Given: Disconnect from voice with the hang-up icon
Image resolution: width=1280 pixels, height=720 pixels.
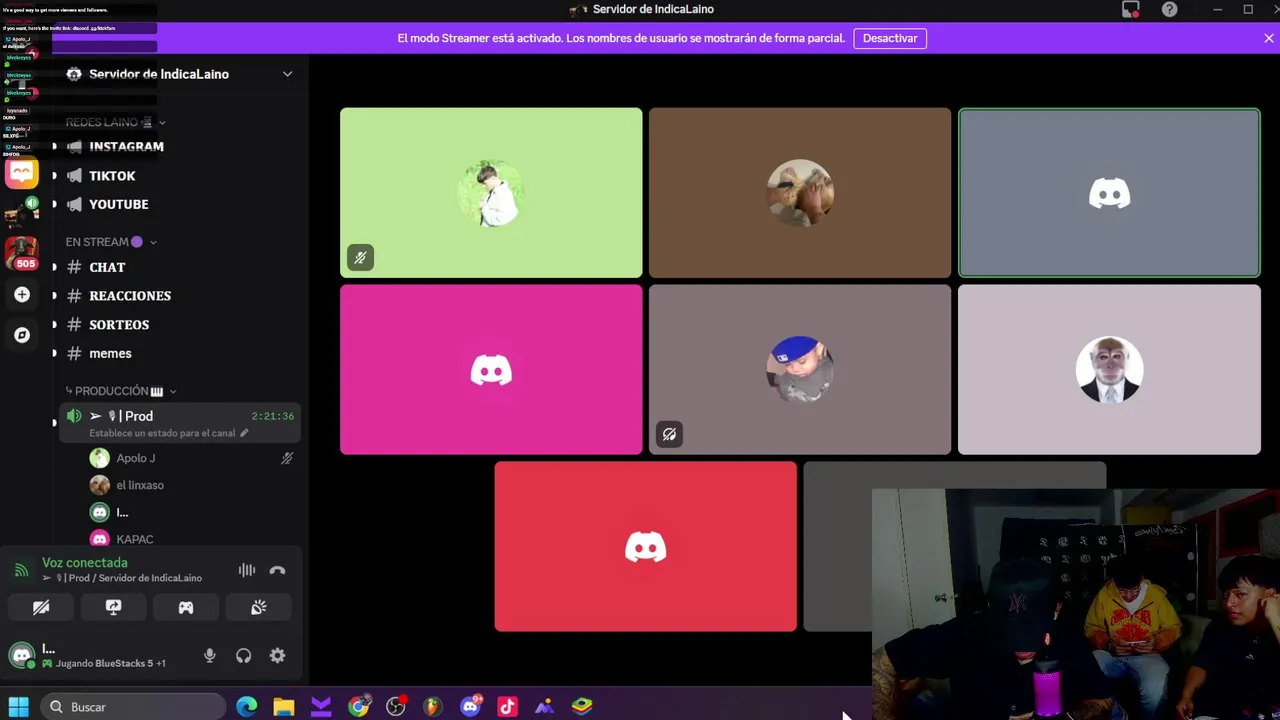Looking at the screenshot, I should point(277,570).
